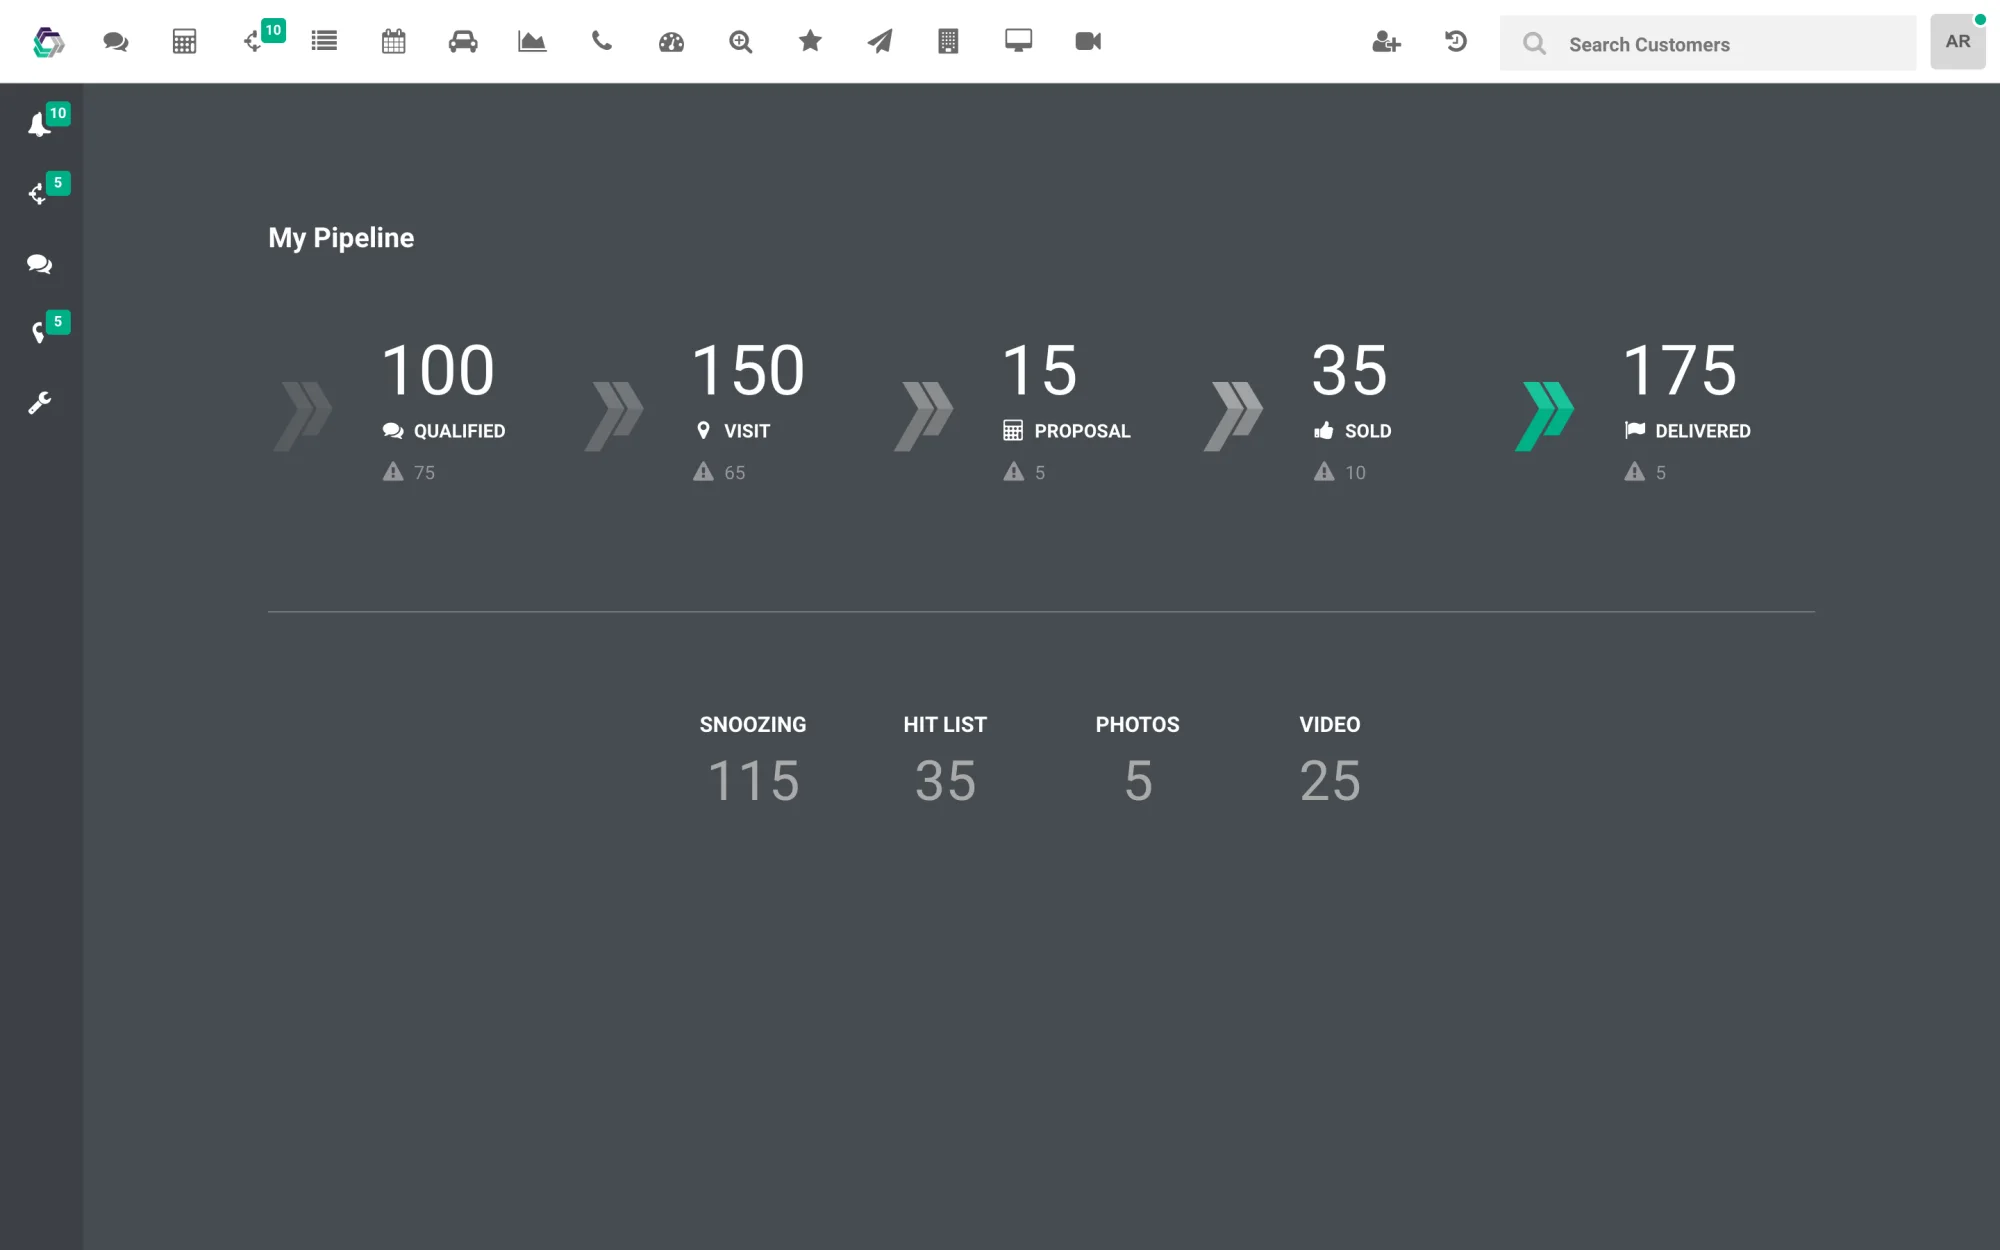Open the star favorites icon
This screenshot has height=1250, width=2000.
[810, 41]
